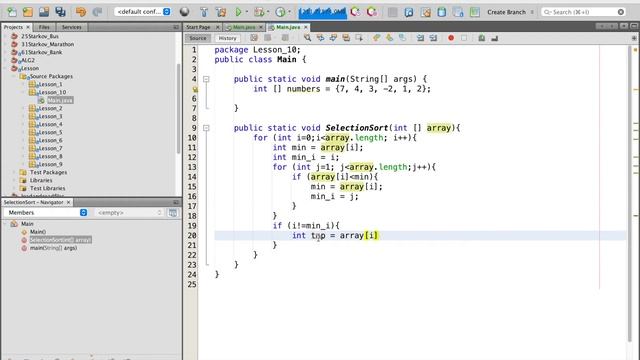Select 61Starkov_Bank project
This screenshot has height=360, width=640.
[x=41, y=52]
